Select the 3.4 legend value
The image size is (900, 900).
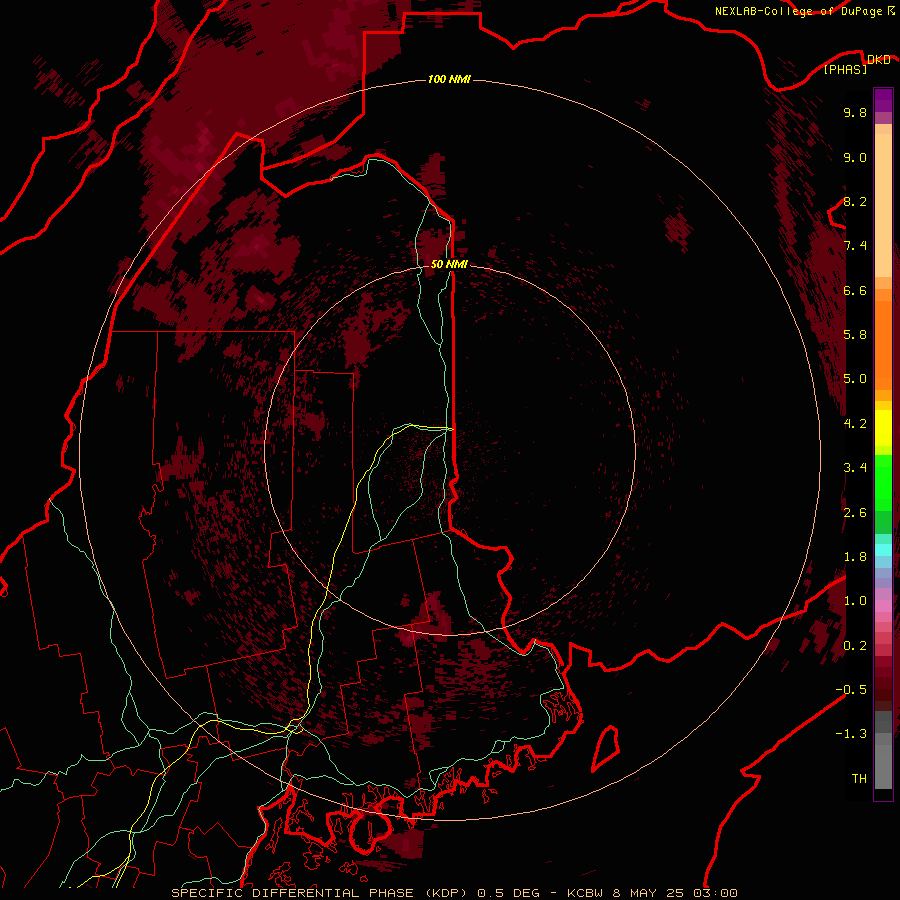click(855, 468)
